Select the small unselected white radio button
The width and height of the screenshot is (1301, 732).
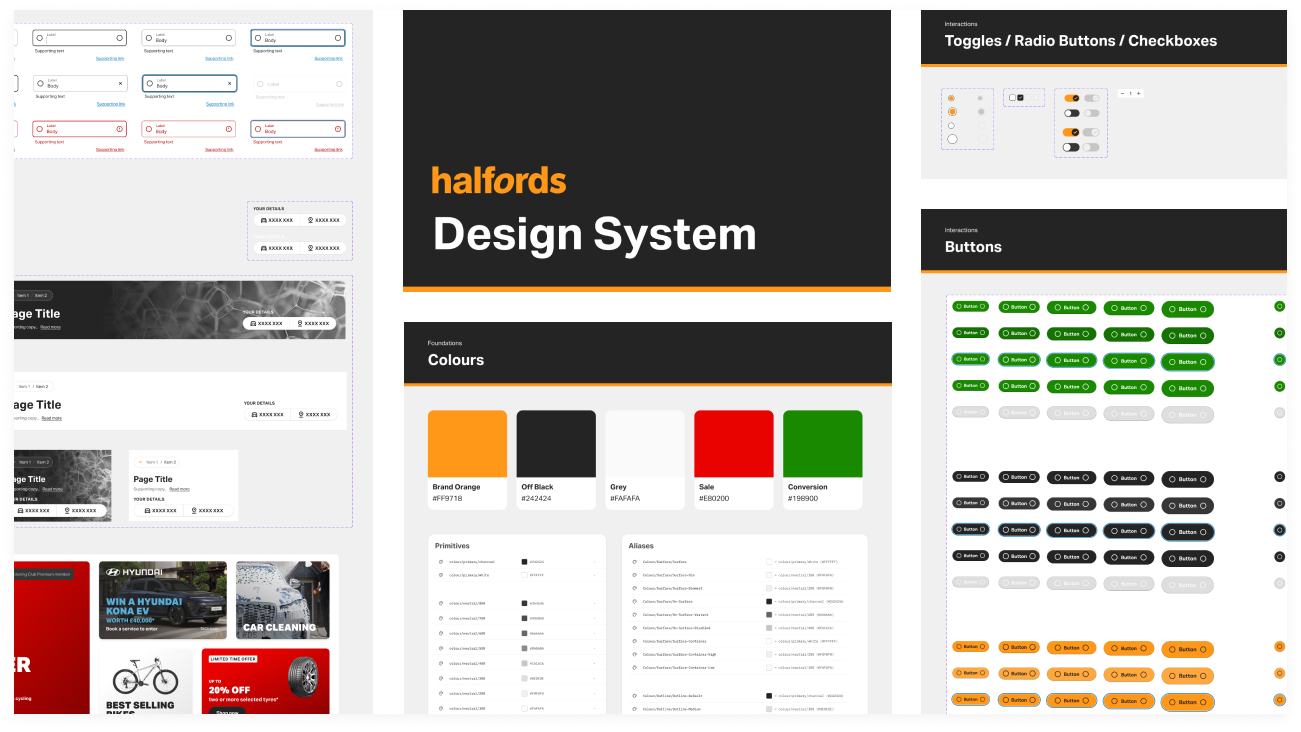tap(951, 126)
